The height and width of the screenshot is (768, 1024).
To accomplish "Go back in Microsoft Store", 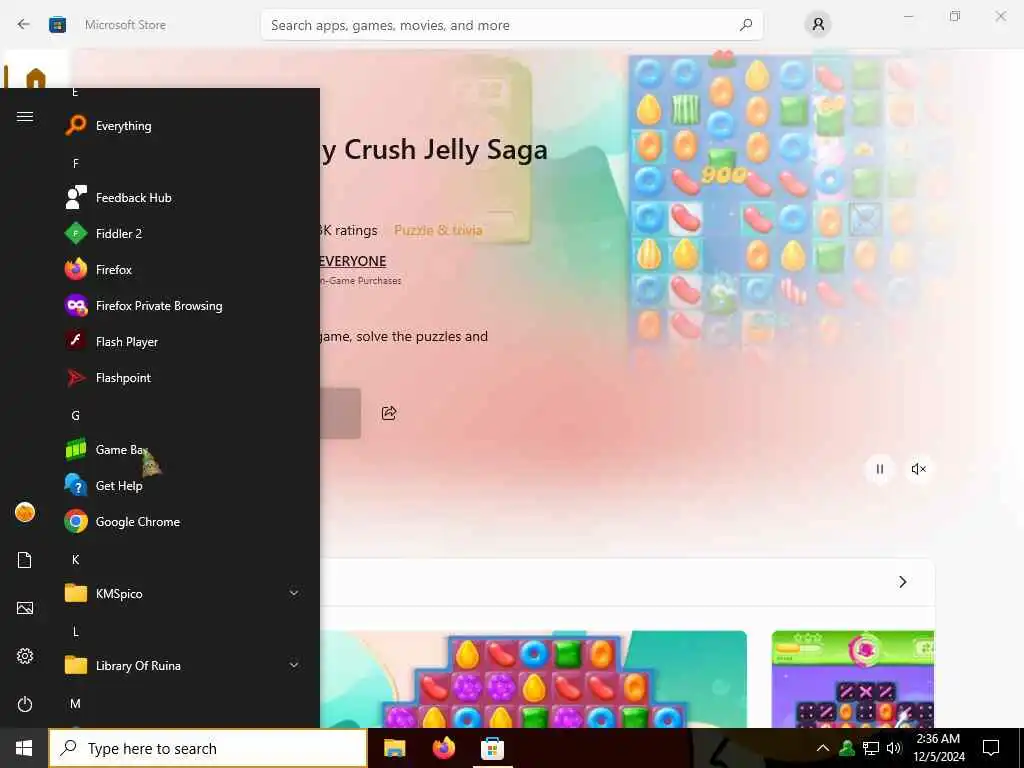I will [x=24, y=25].
